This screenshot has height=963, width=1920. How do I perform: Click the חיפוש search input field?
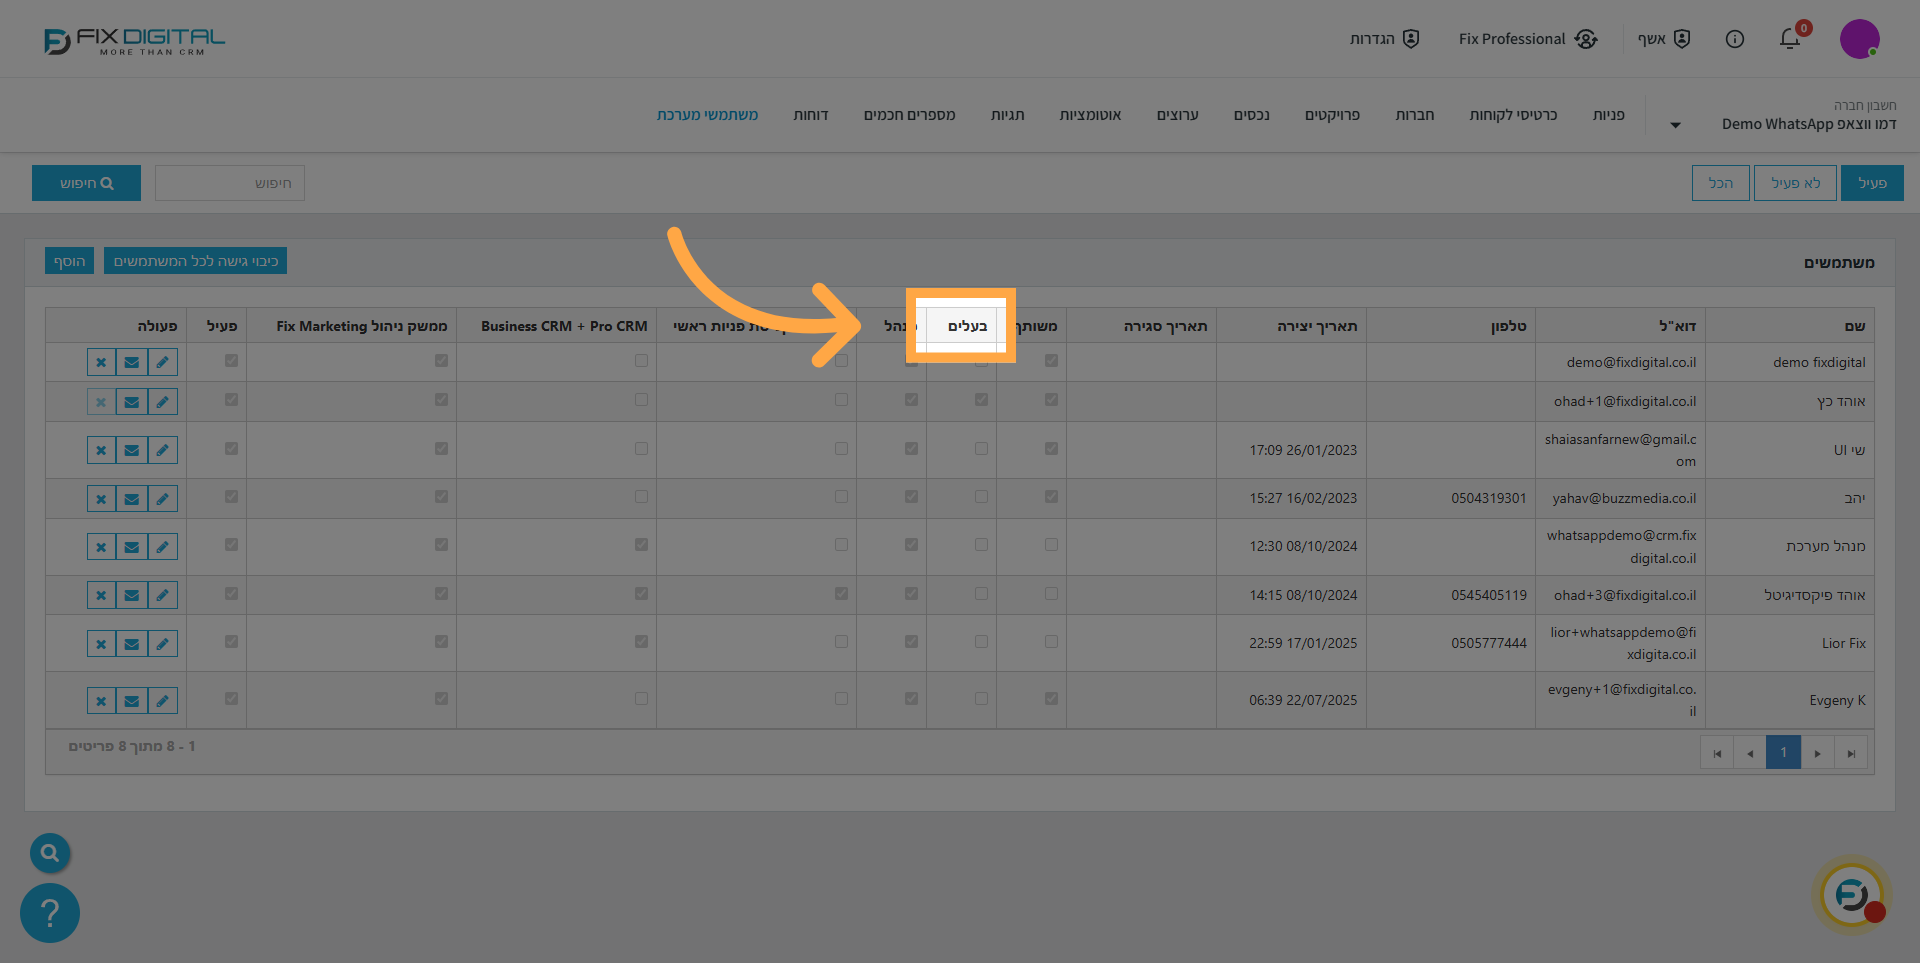230,183
